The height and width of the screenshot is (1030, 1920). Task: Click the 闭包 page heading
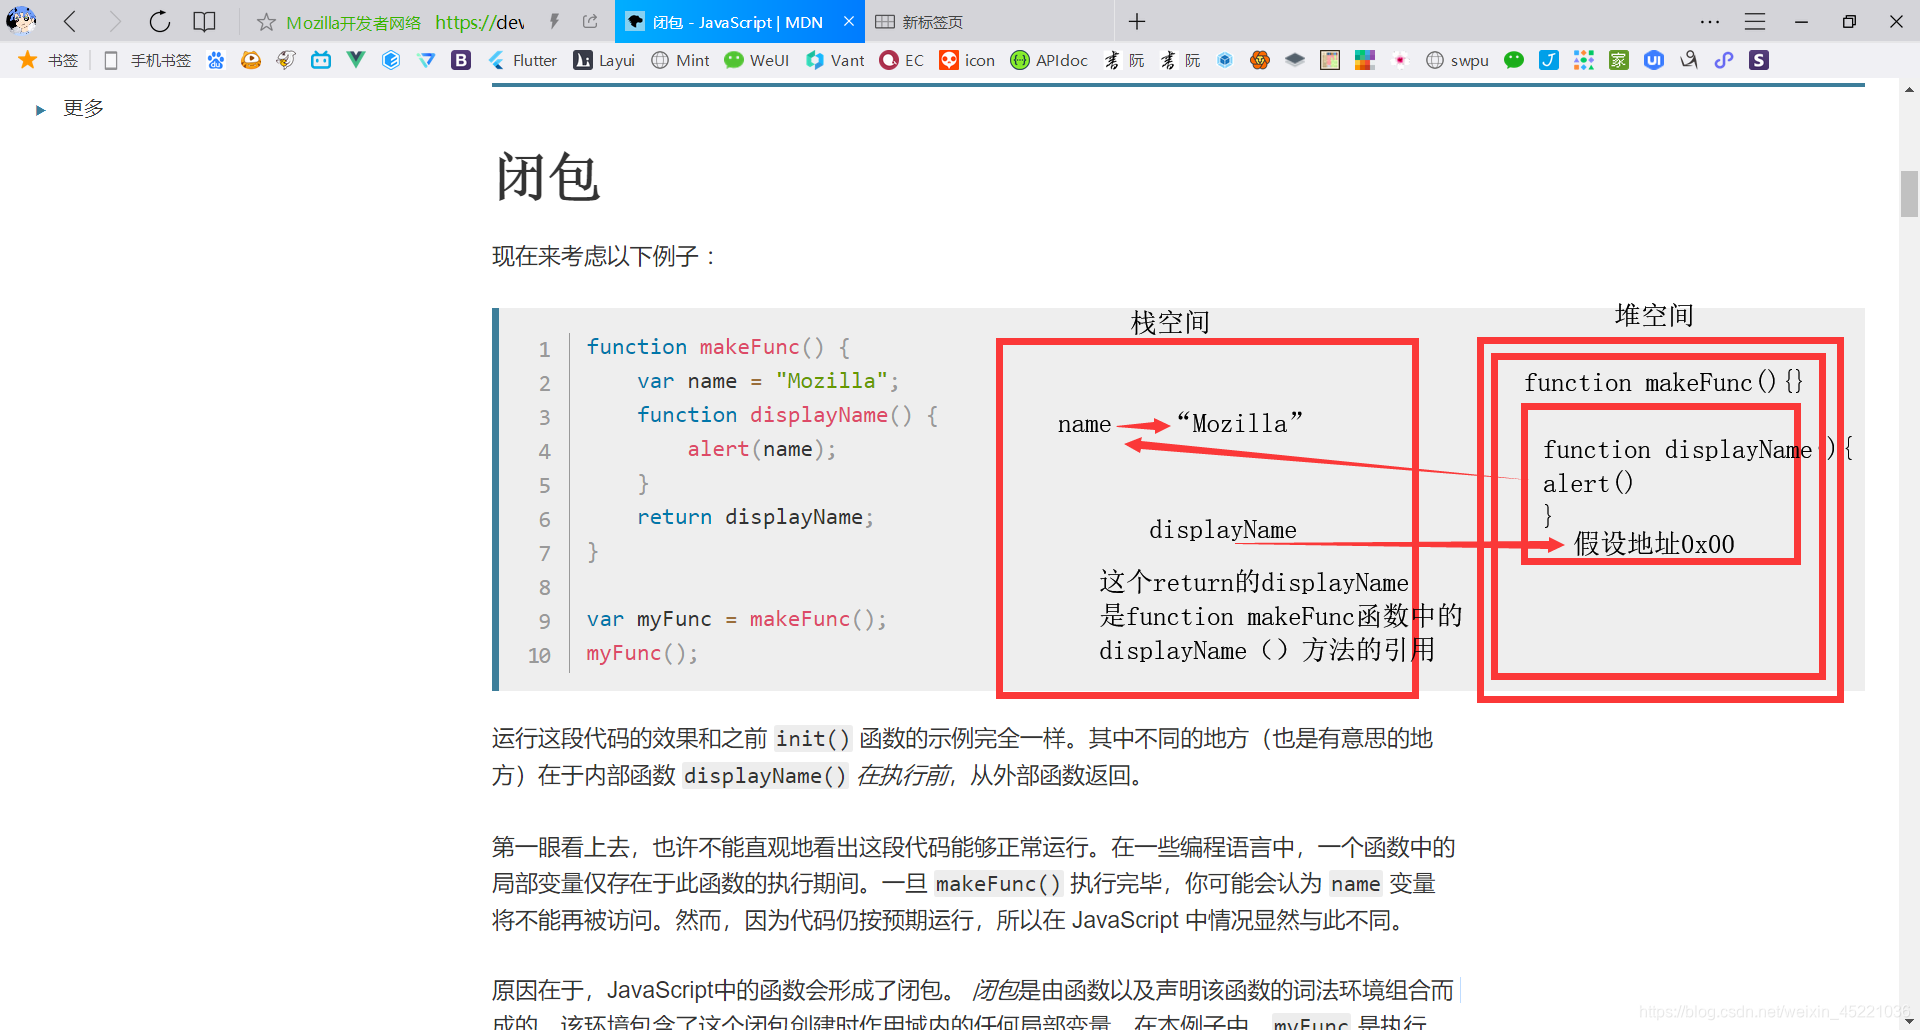(x=547, y=177)
